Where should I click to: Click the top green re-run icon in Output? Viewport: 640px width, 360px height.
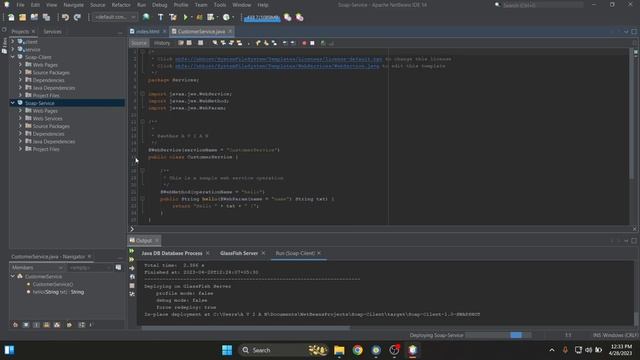point(132,251)
